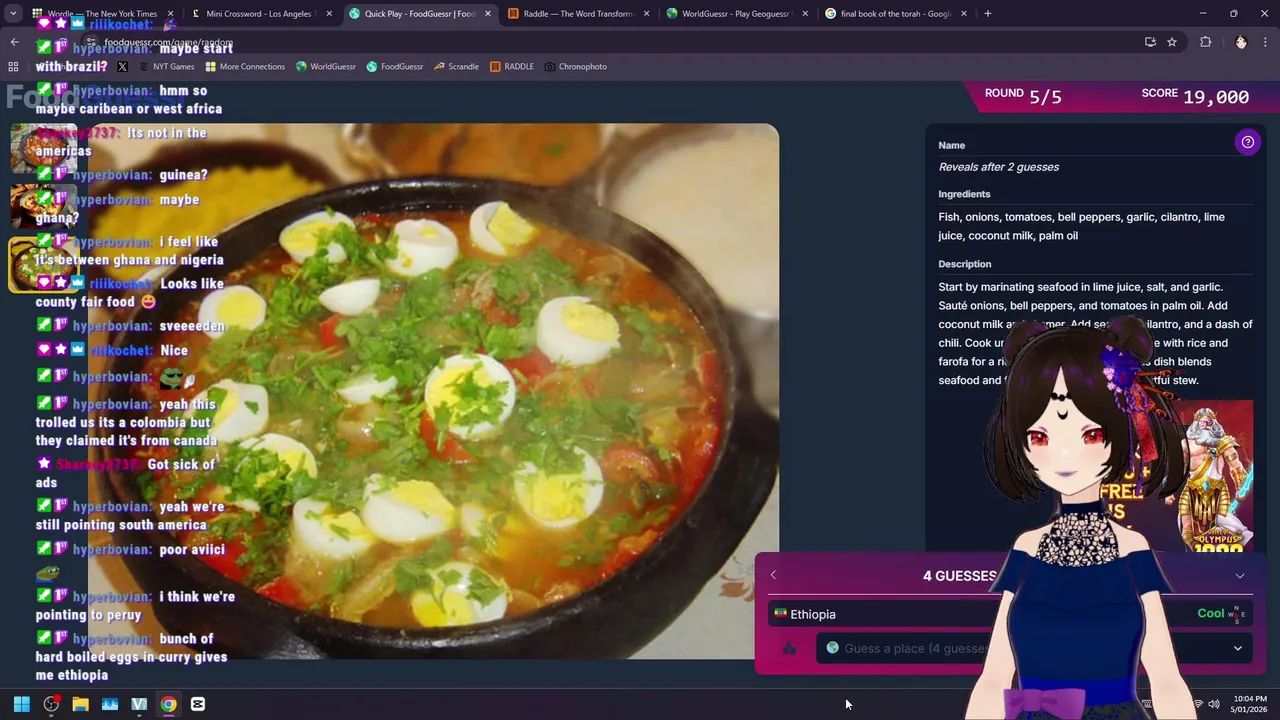Click the install app icon in address bar
The width and height of the screenshot is (1280, 720).
point(1150,42)
